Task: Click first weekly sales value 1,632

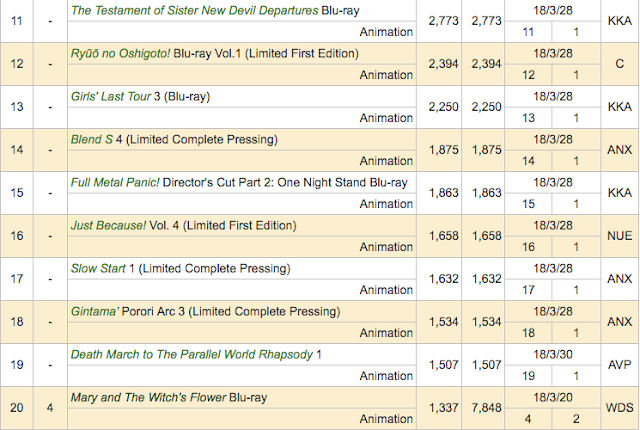Action: coord(444,279)
